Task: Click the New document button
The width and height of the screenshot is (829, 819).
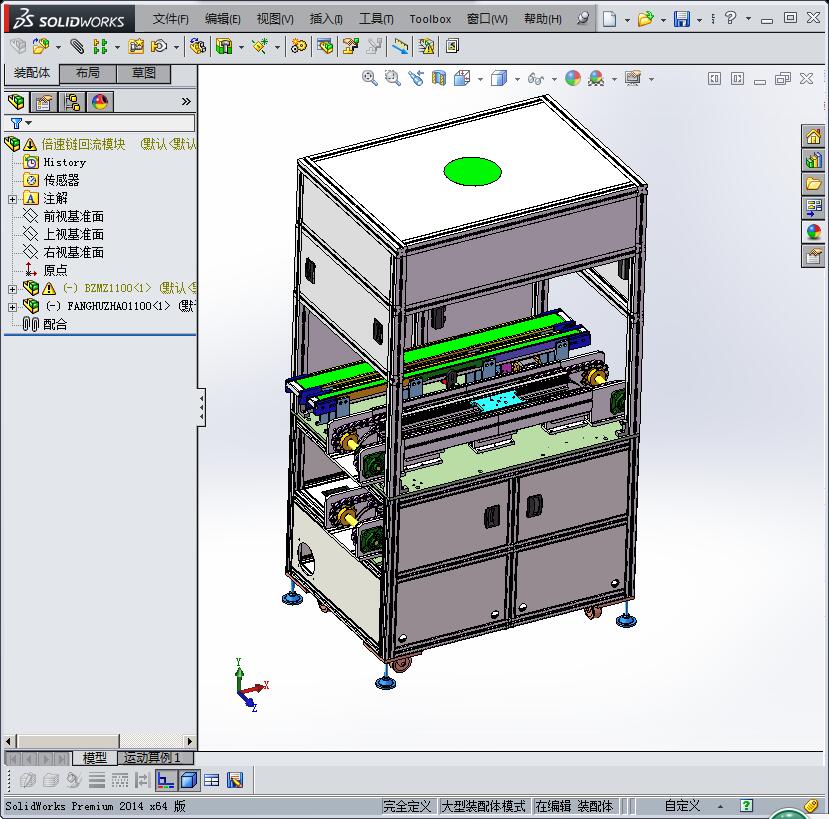Action: (610, 19)
